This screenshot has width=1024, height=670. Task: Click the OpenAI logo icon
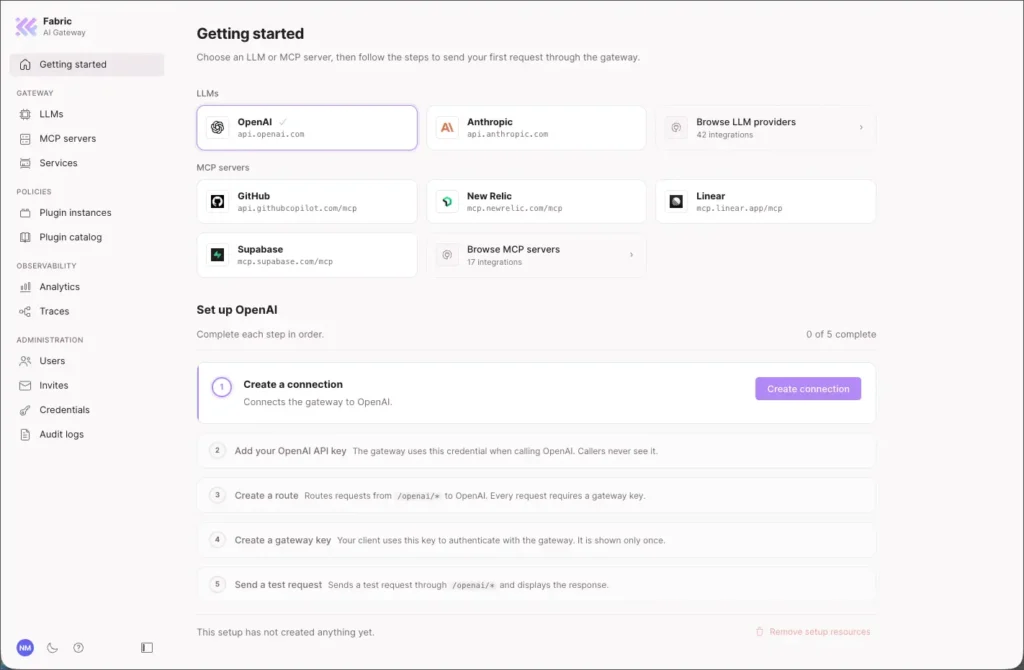217,127
